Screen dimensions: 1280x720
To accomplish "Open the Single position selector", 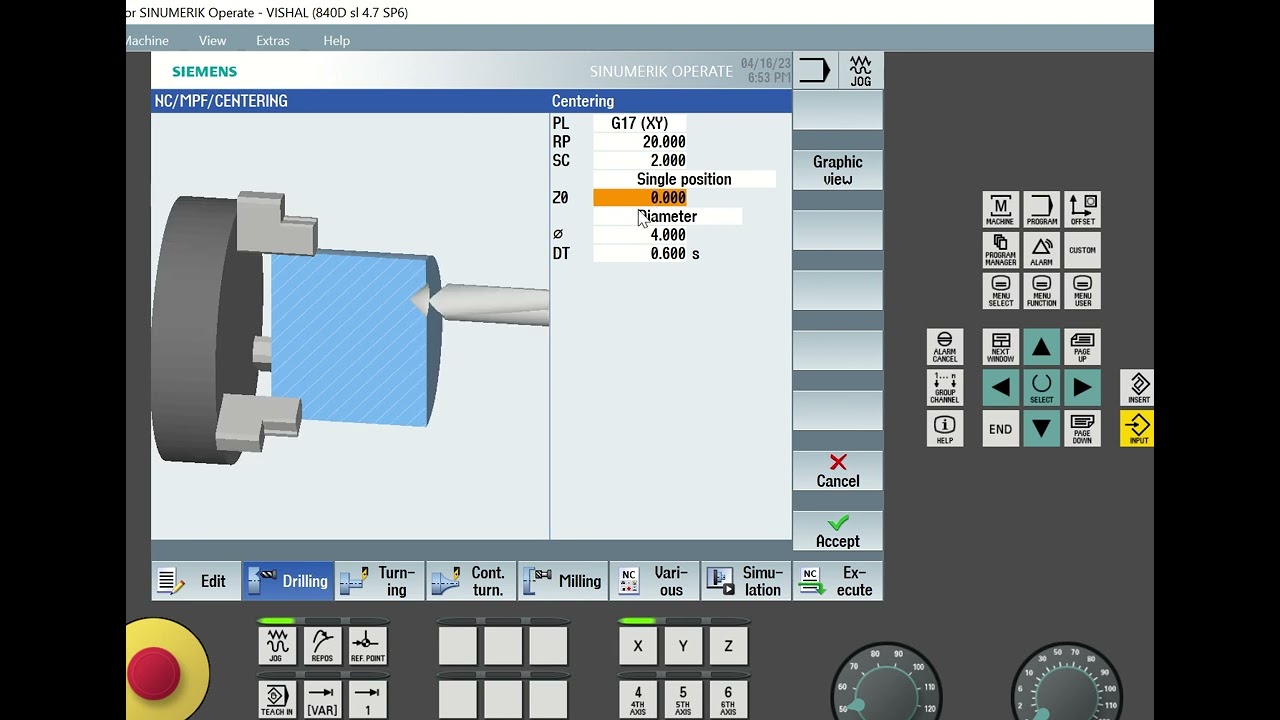I will click(x=684, y=179).
